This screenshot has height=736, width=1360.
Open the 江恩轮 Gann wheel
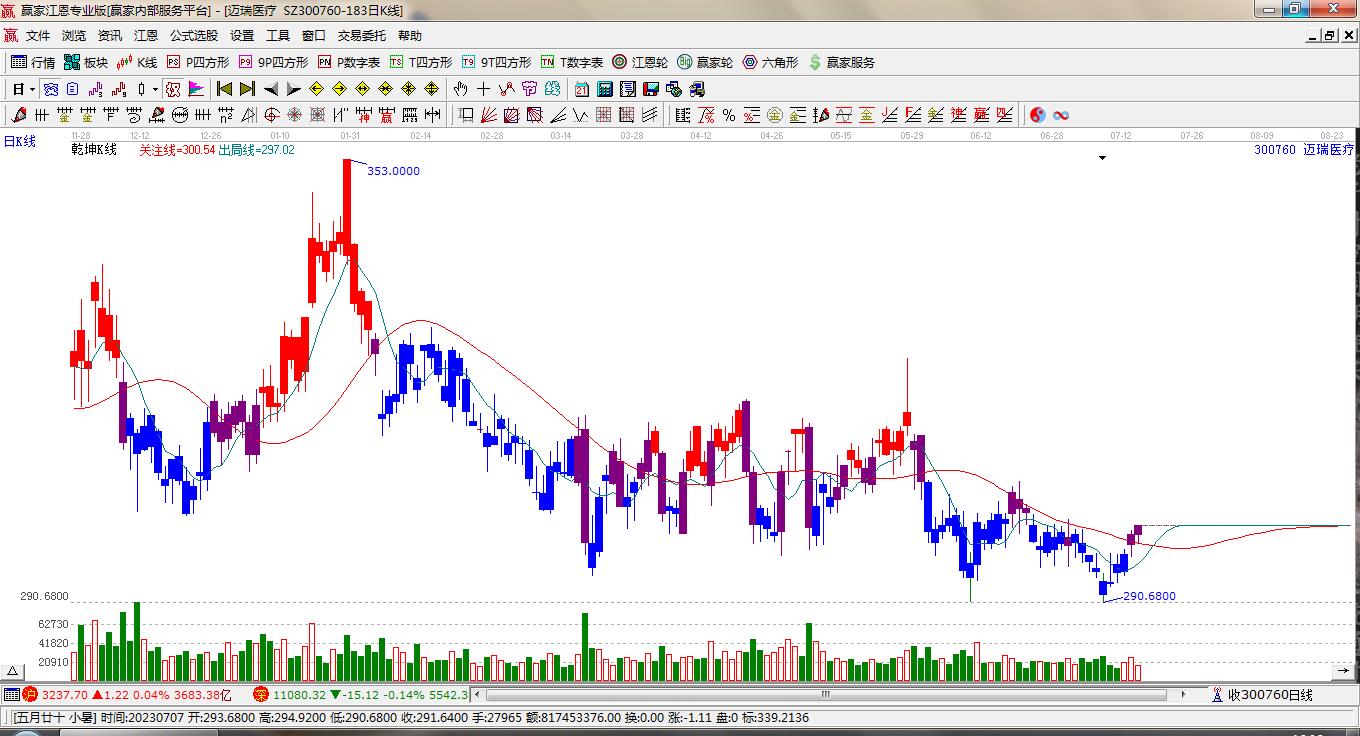click(x=640, y=62)
